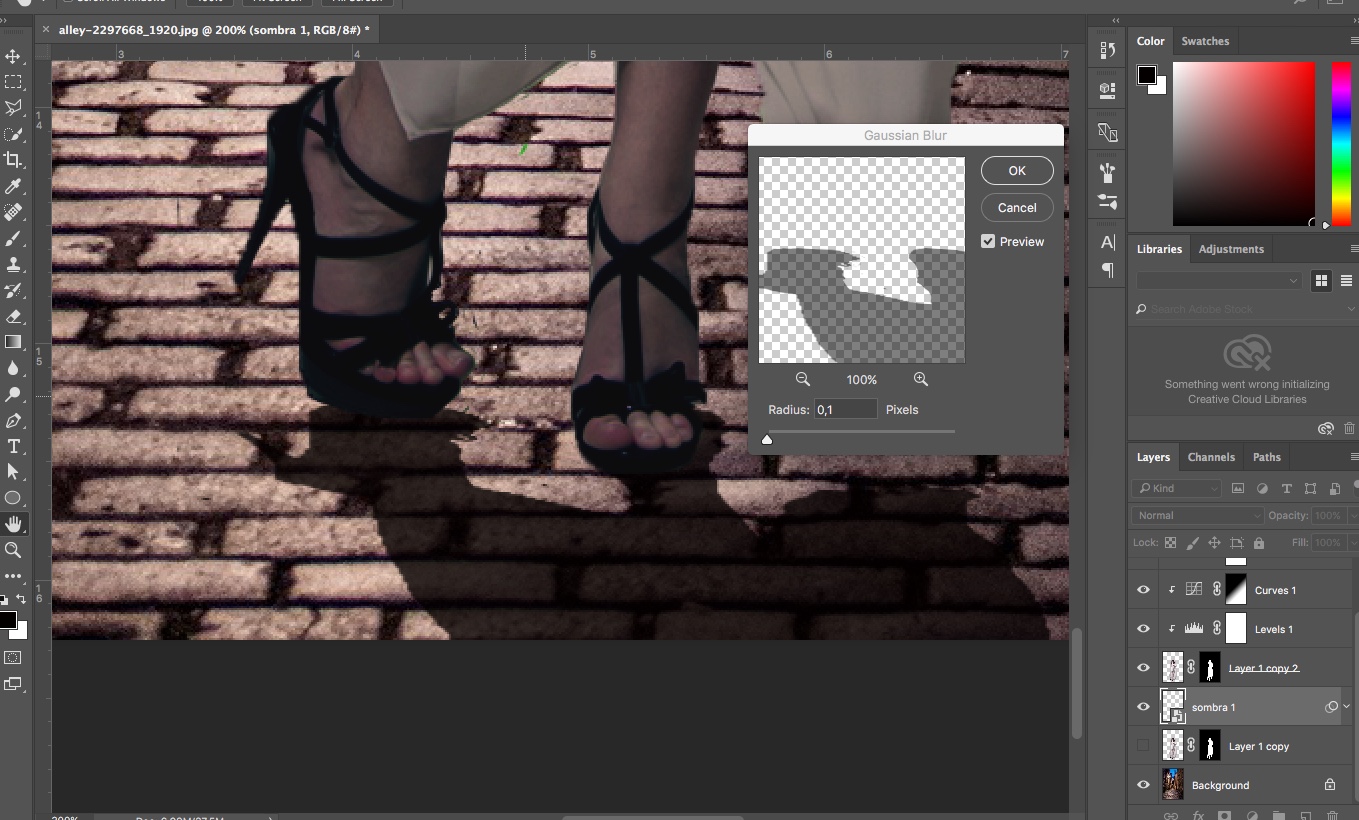
Task: Click the Color panel foreground swatch
Action: 1146,75
